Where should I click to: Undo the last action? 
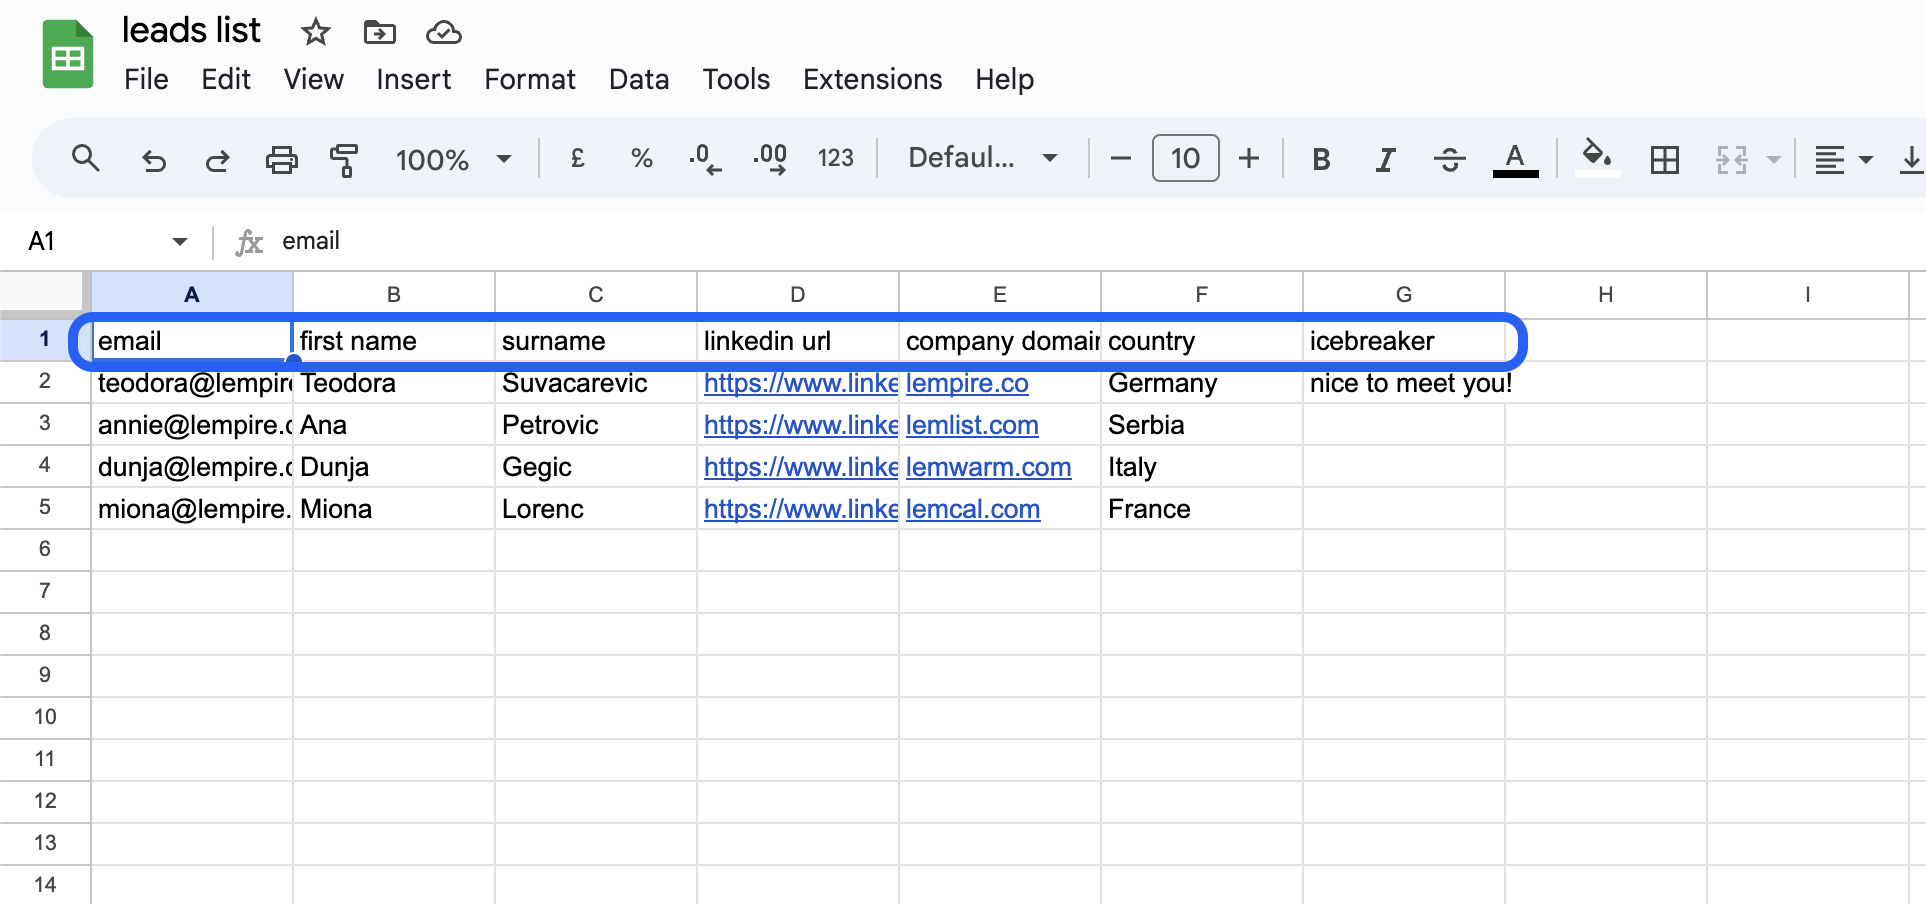click(x=153, y=158)
